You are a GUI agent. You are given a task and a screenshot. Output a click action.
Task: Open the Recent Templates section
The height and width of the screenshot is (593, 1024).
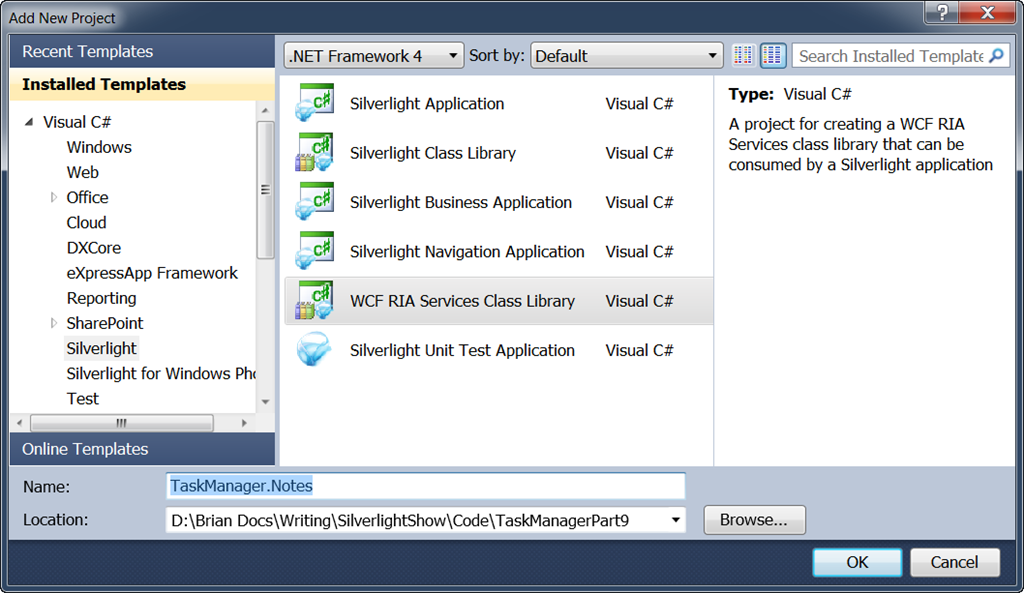[142, 51]
